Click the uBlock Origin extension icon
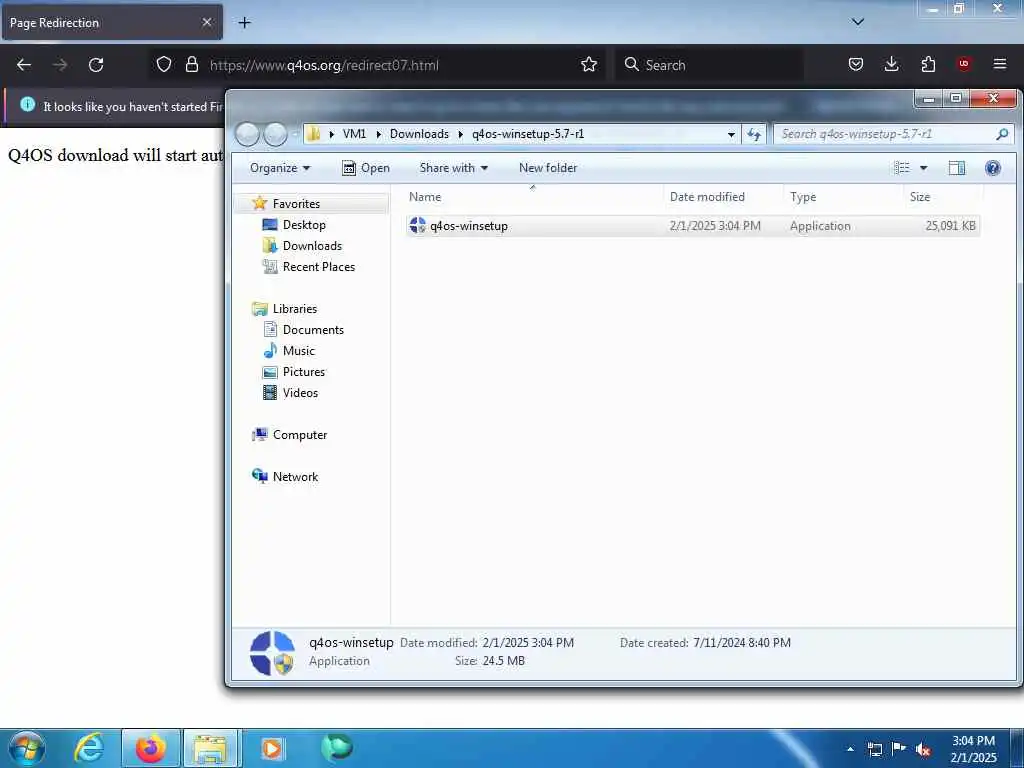 coord(964,65)
